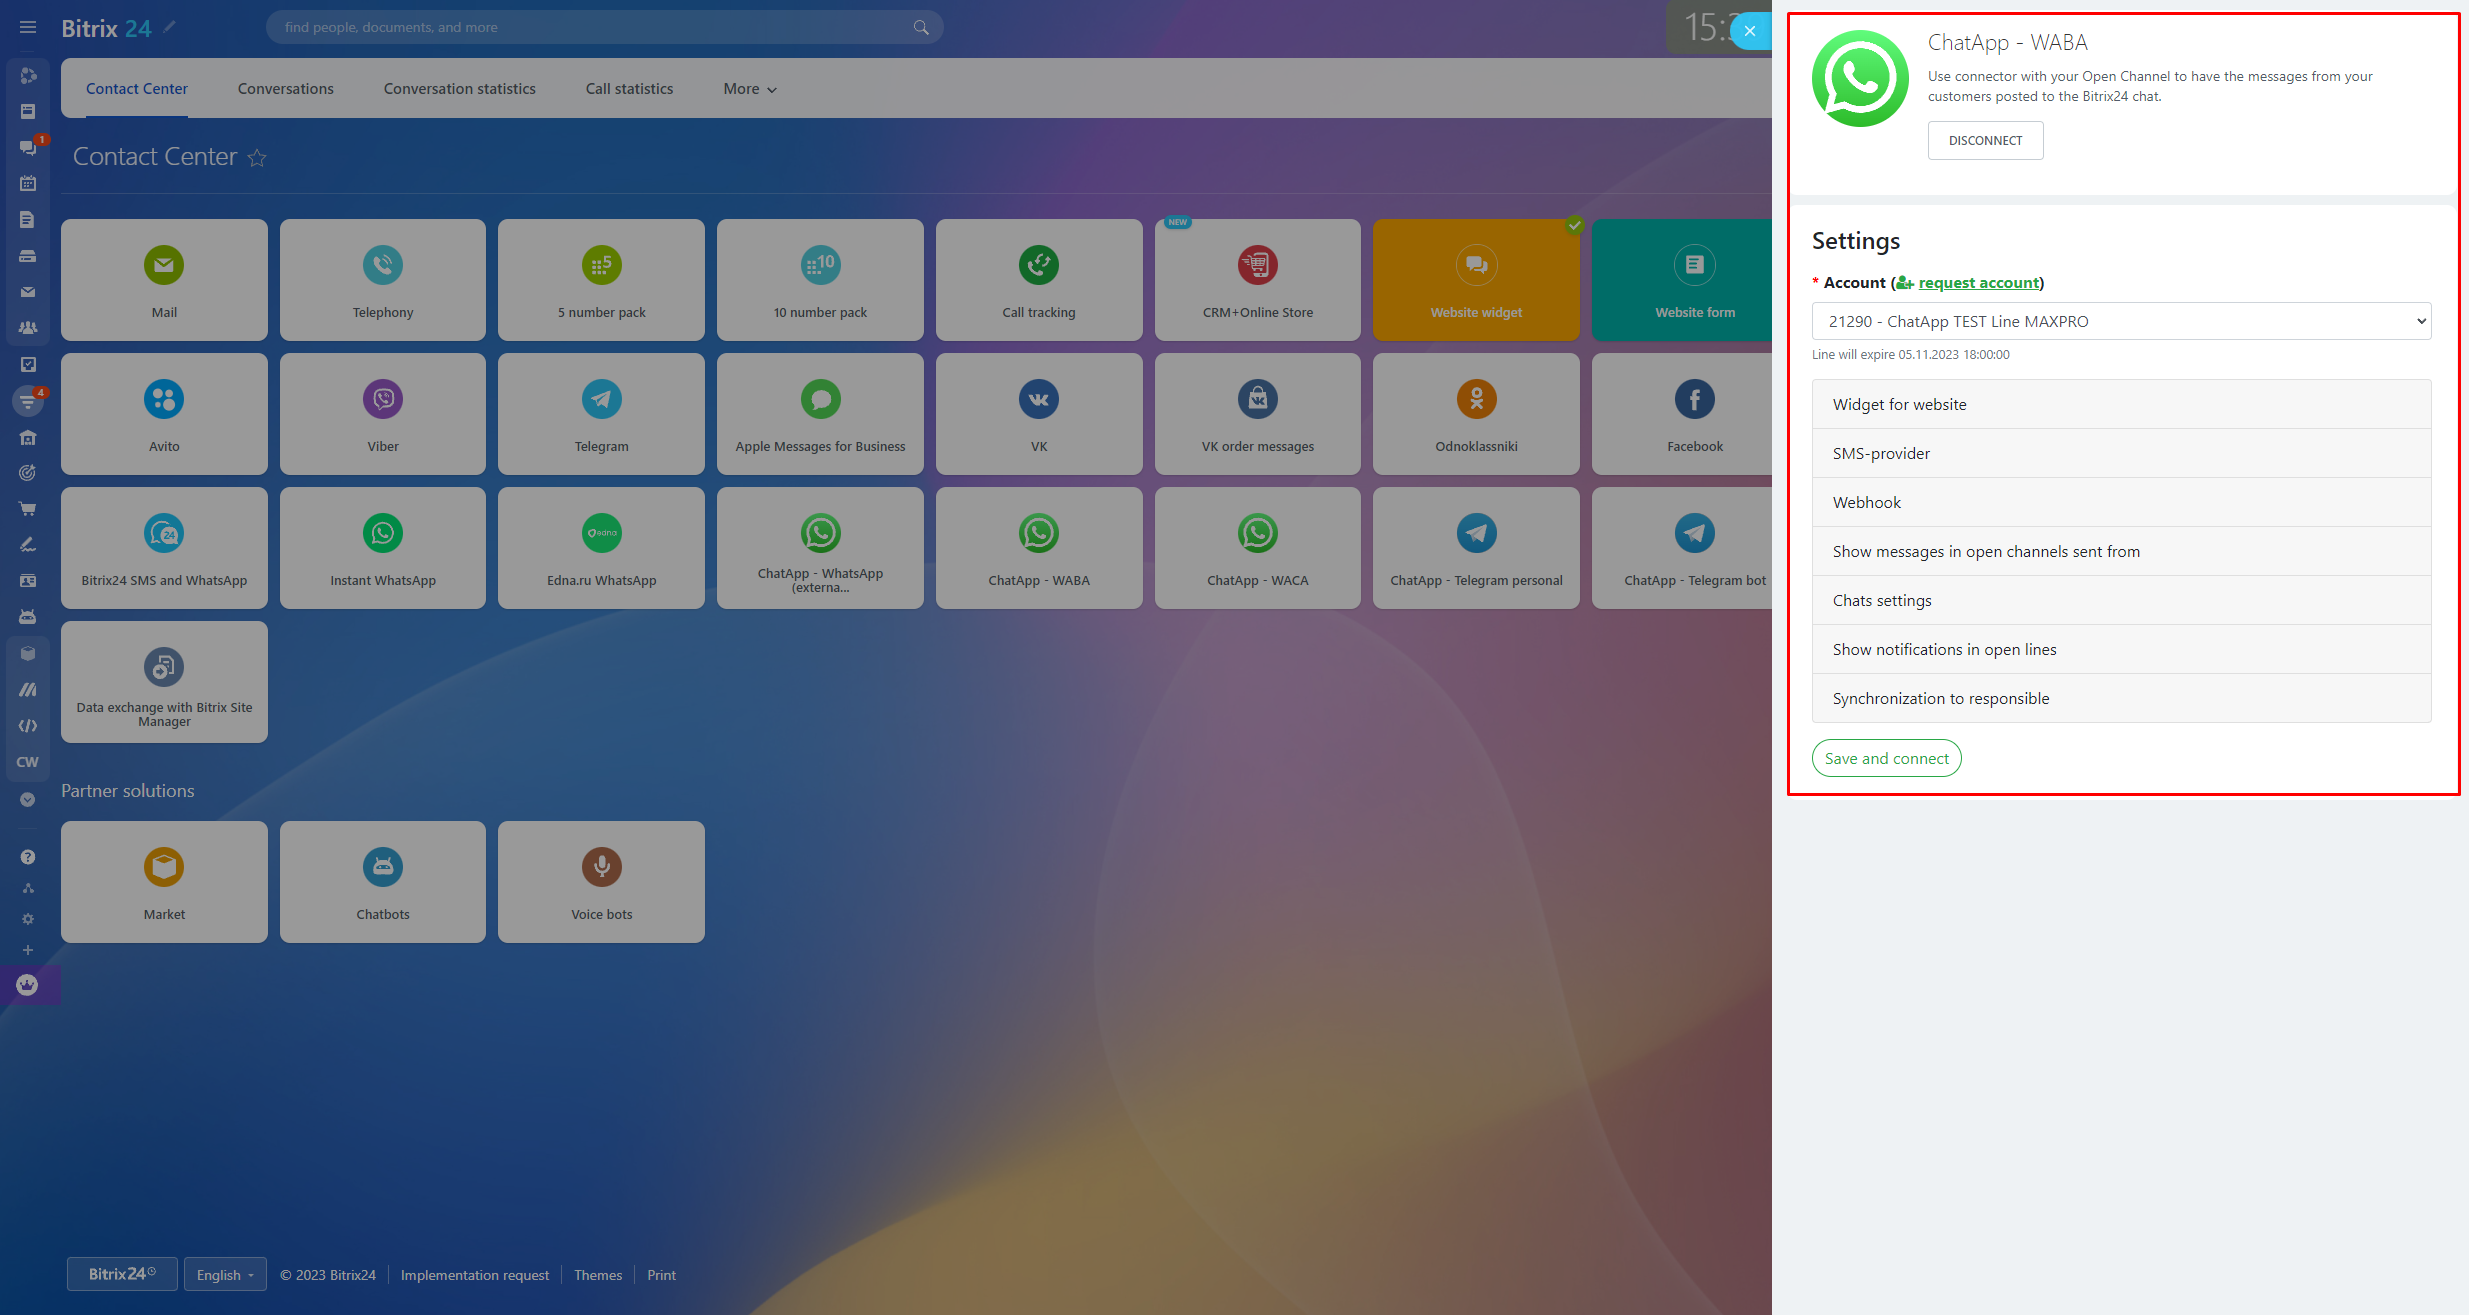The width and height of the screenshot is (2469, 1315).
Task: Open the Account line select dropdown
Action: [2120, 321]
